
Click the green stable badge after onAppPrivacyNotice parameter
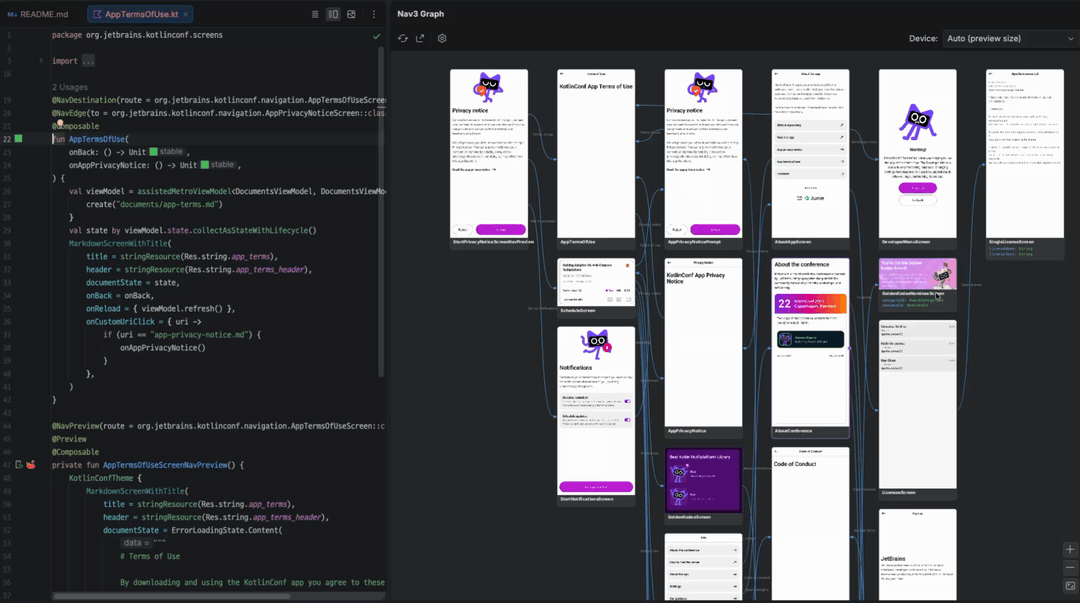pos(218,165)
